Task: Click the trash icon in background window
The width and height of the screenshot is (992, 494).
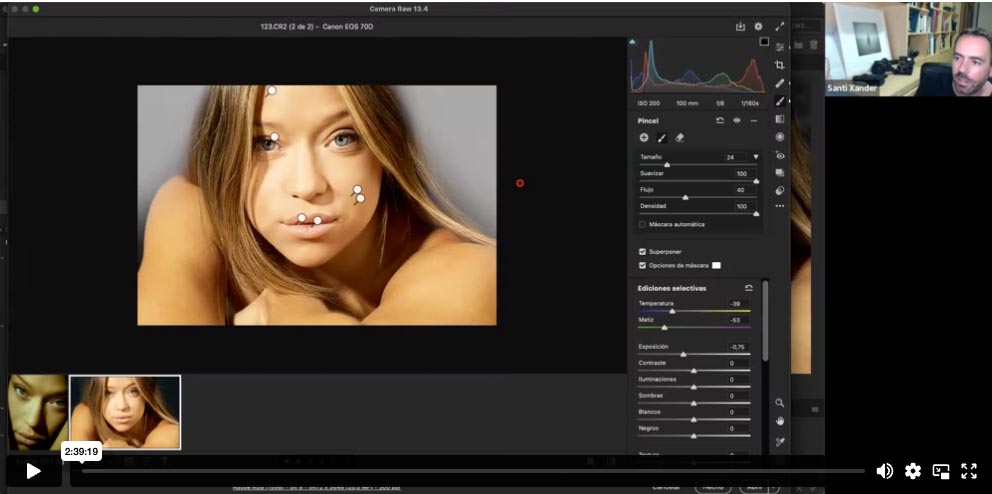Action: point(814,45)
